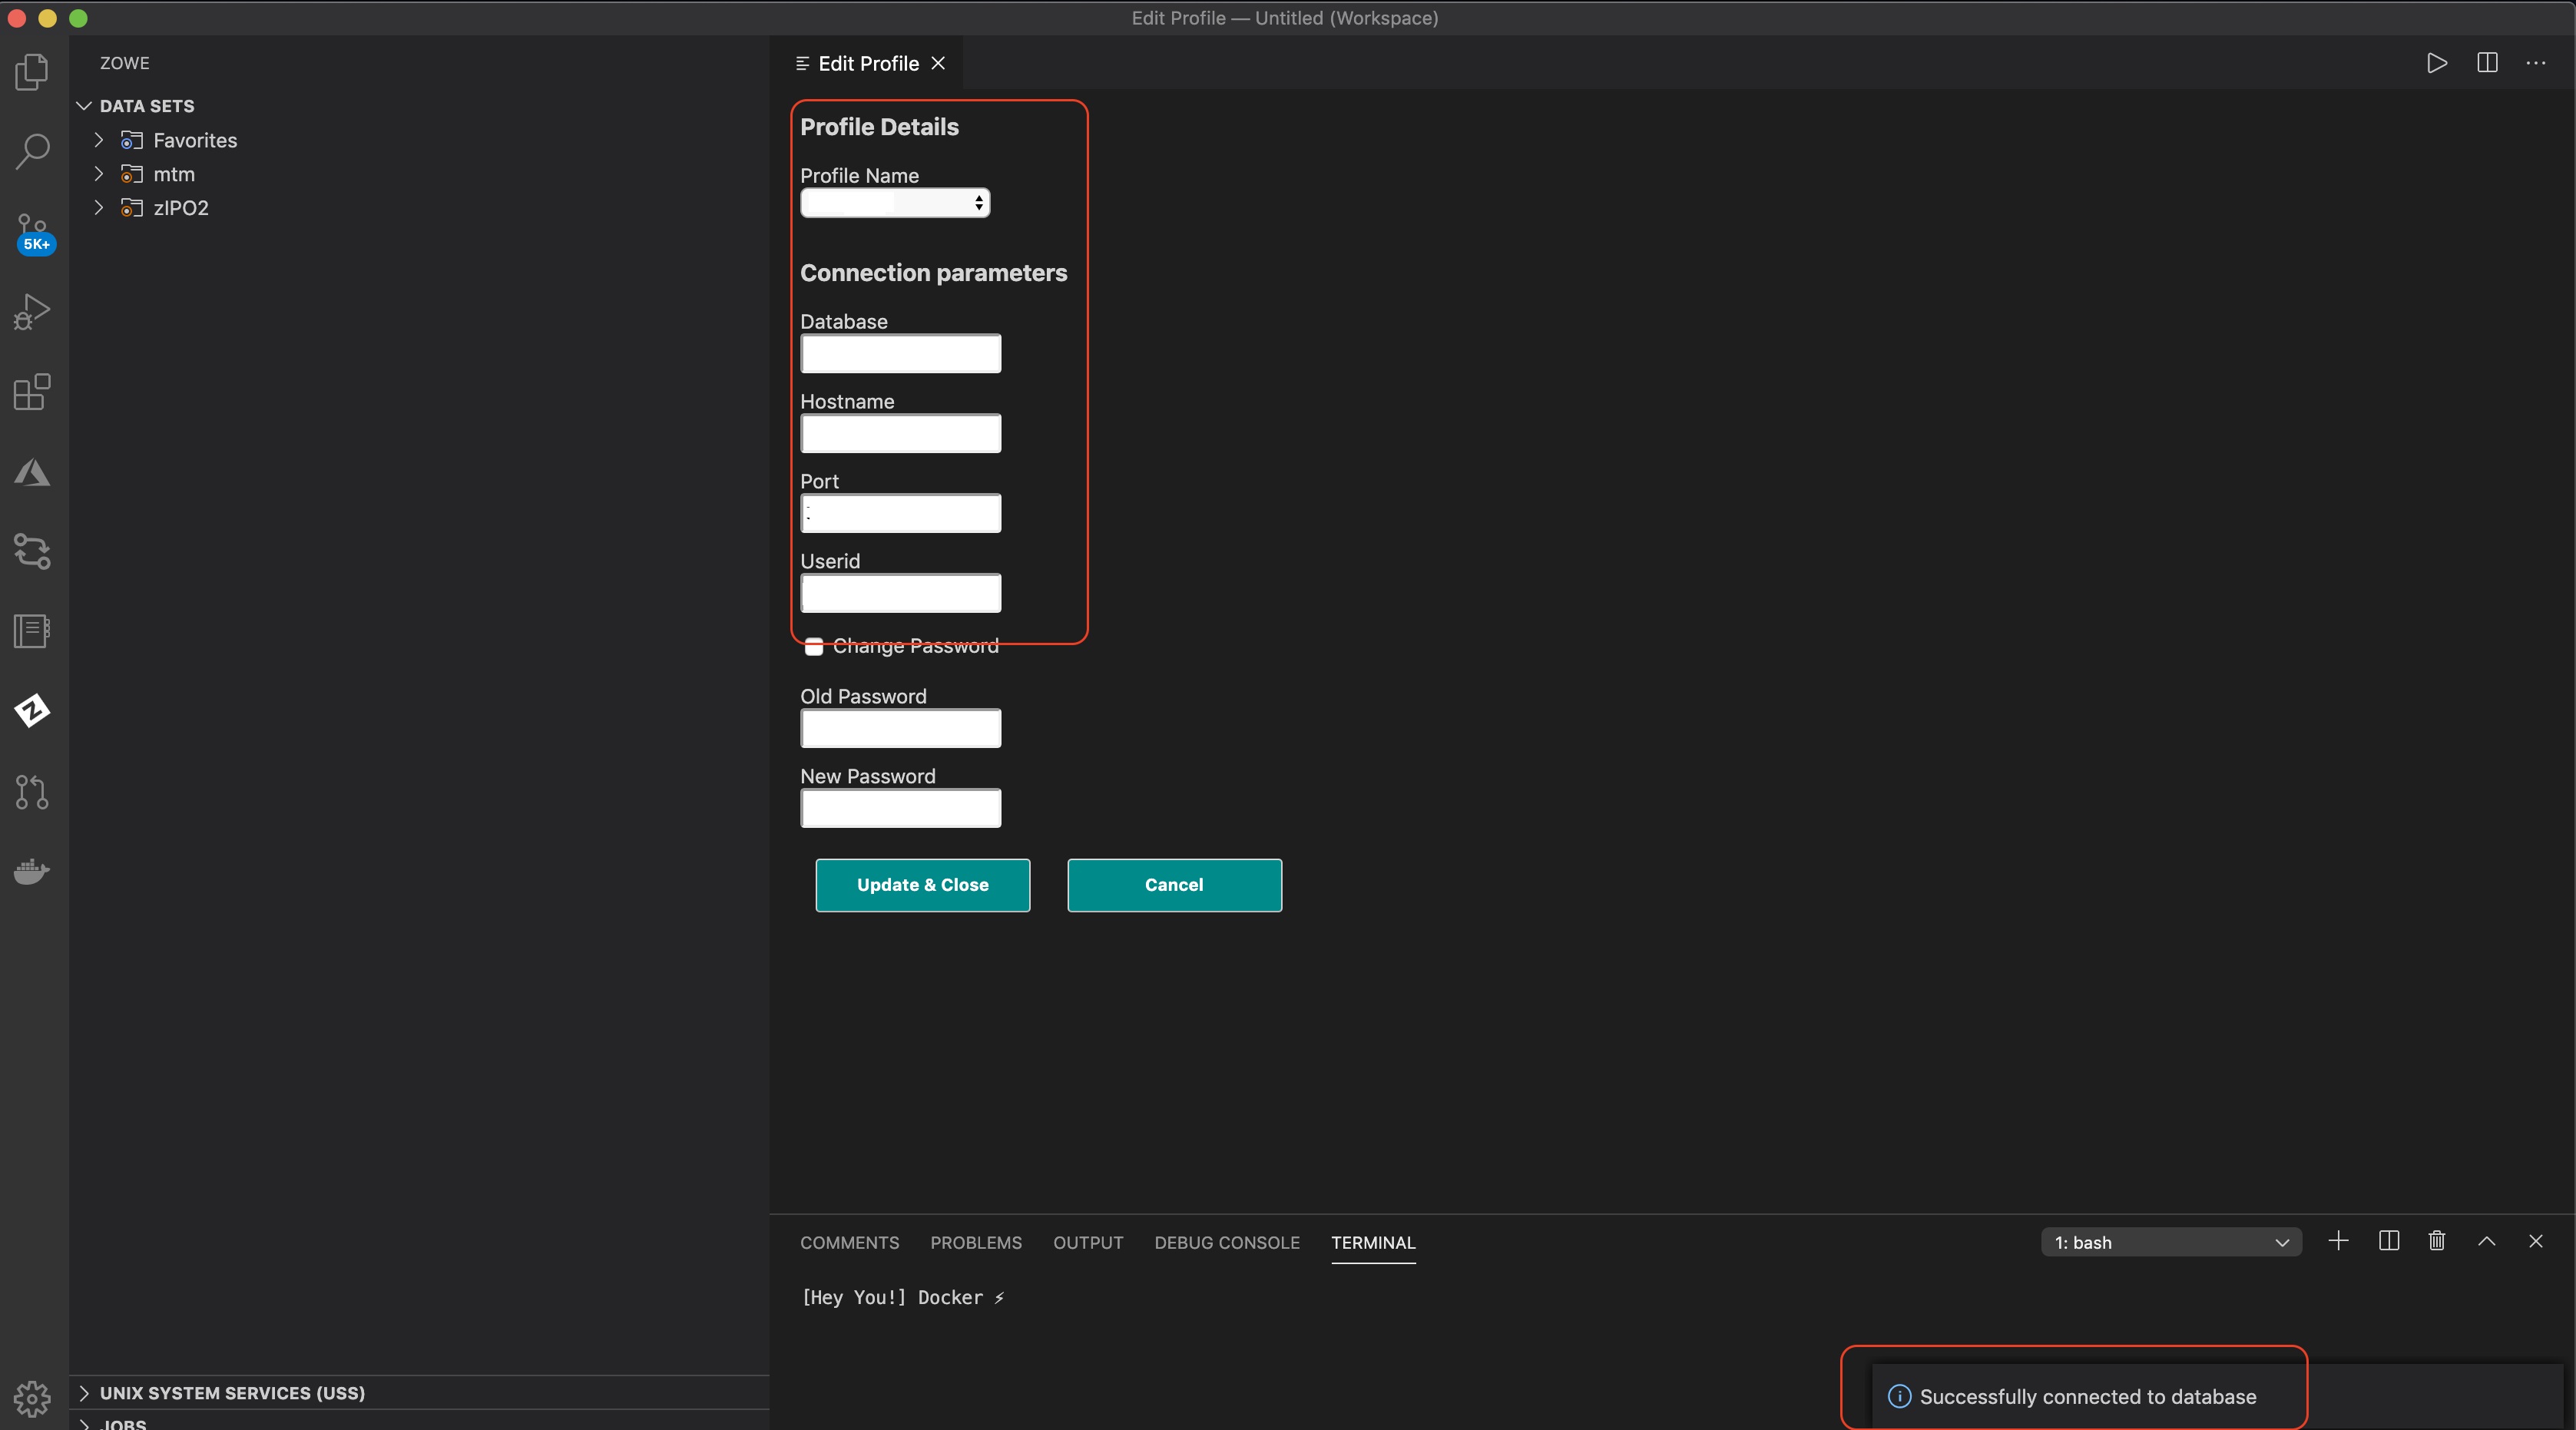Switch to the DEBUG CONSOLE tab
2576x1430 pixels.
[1226, 1243]
